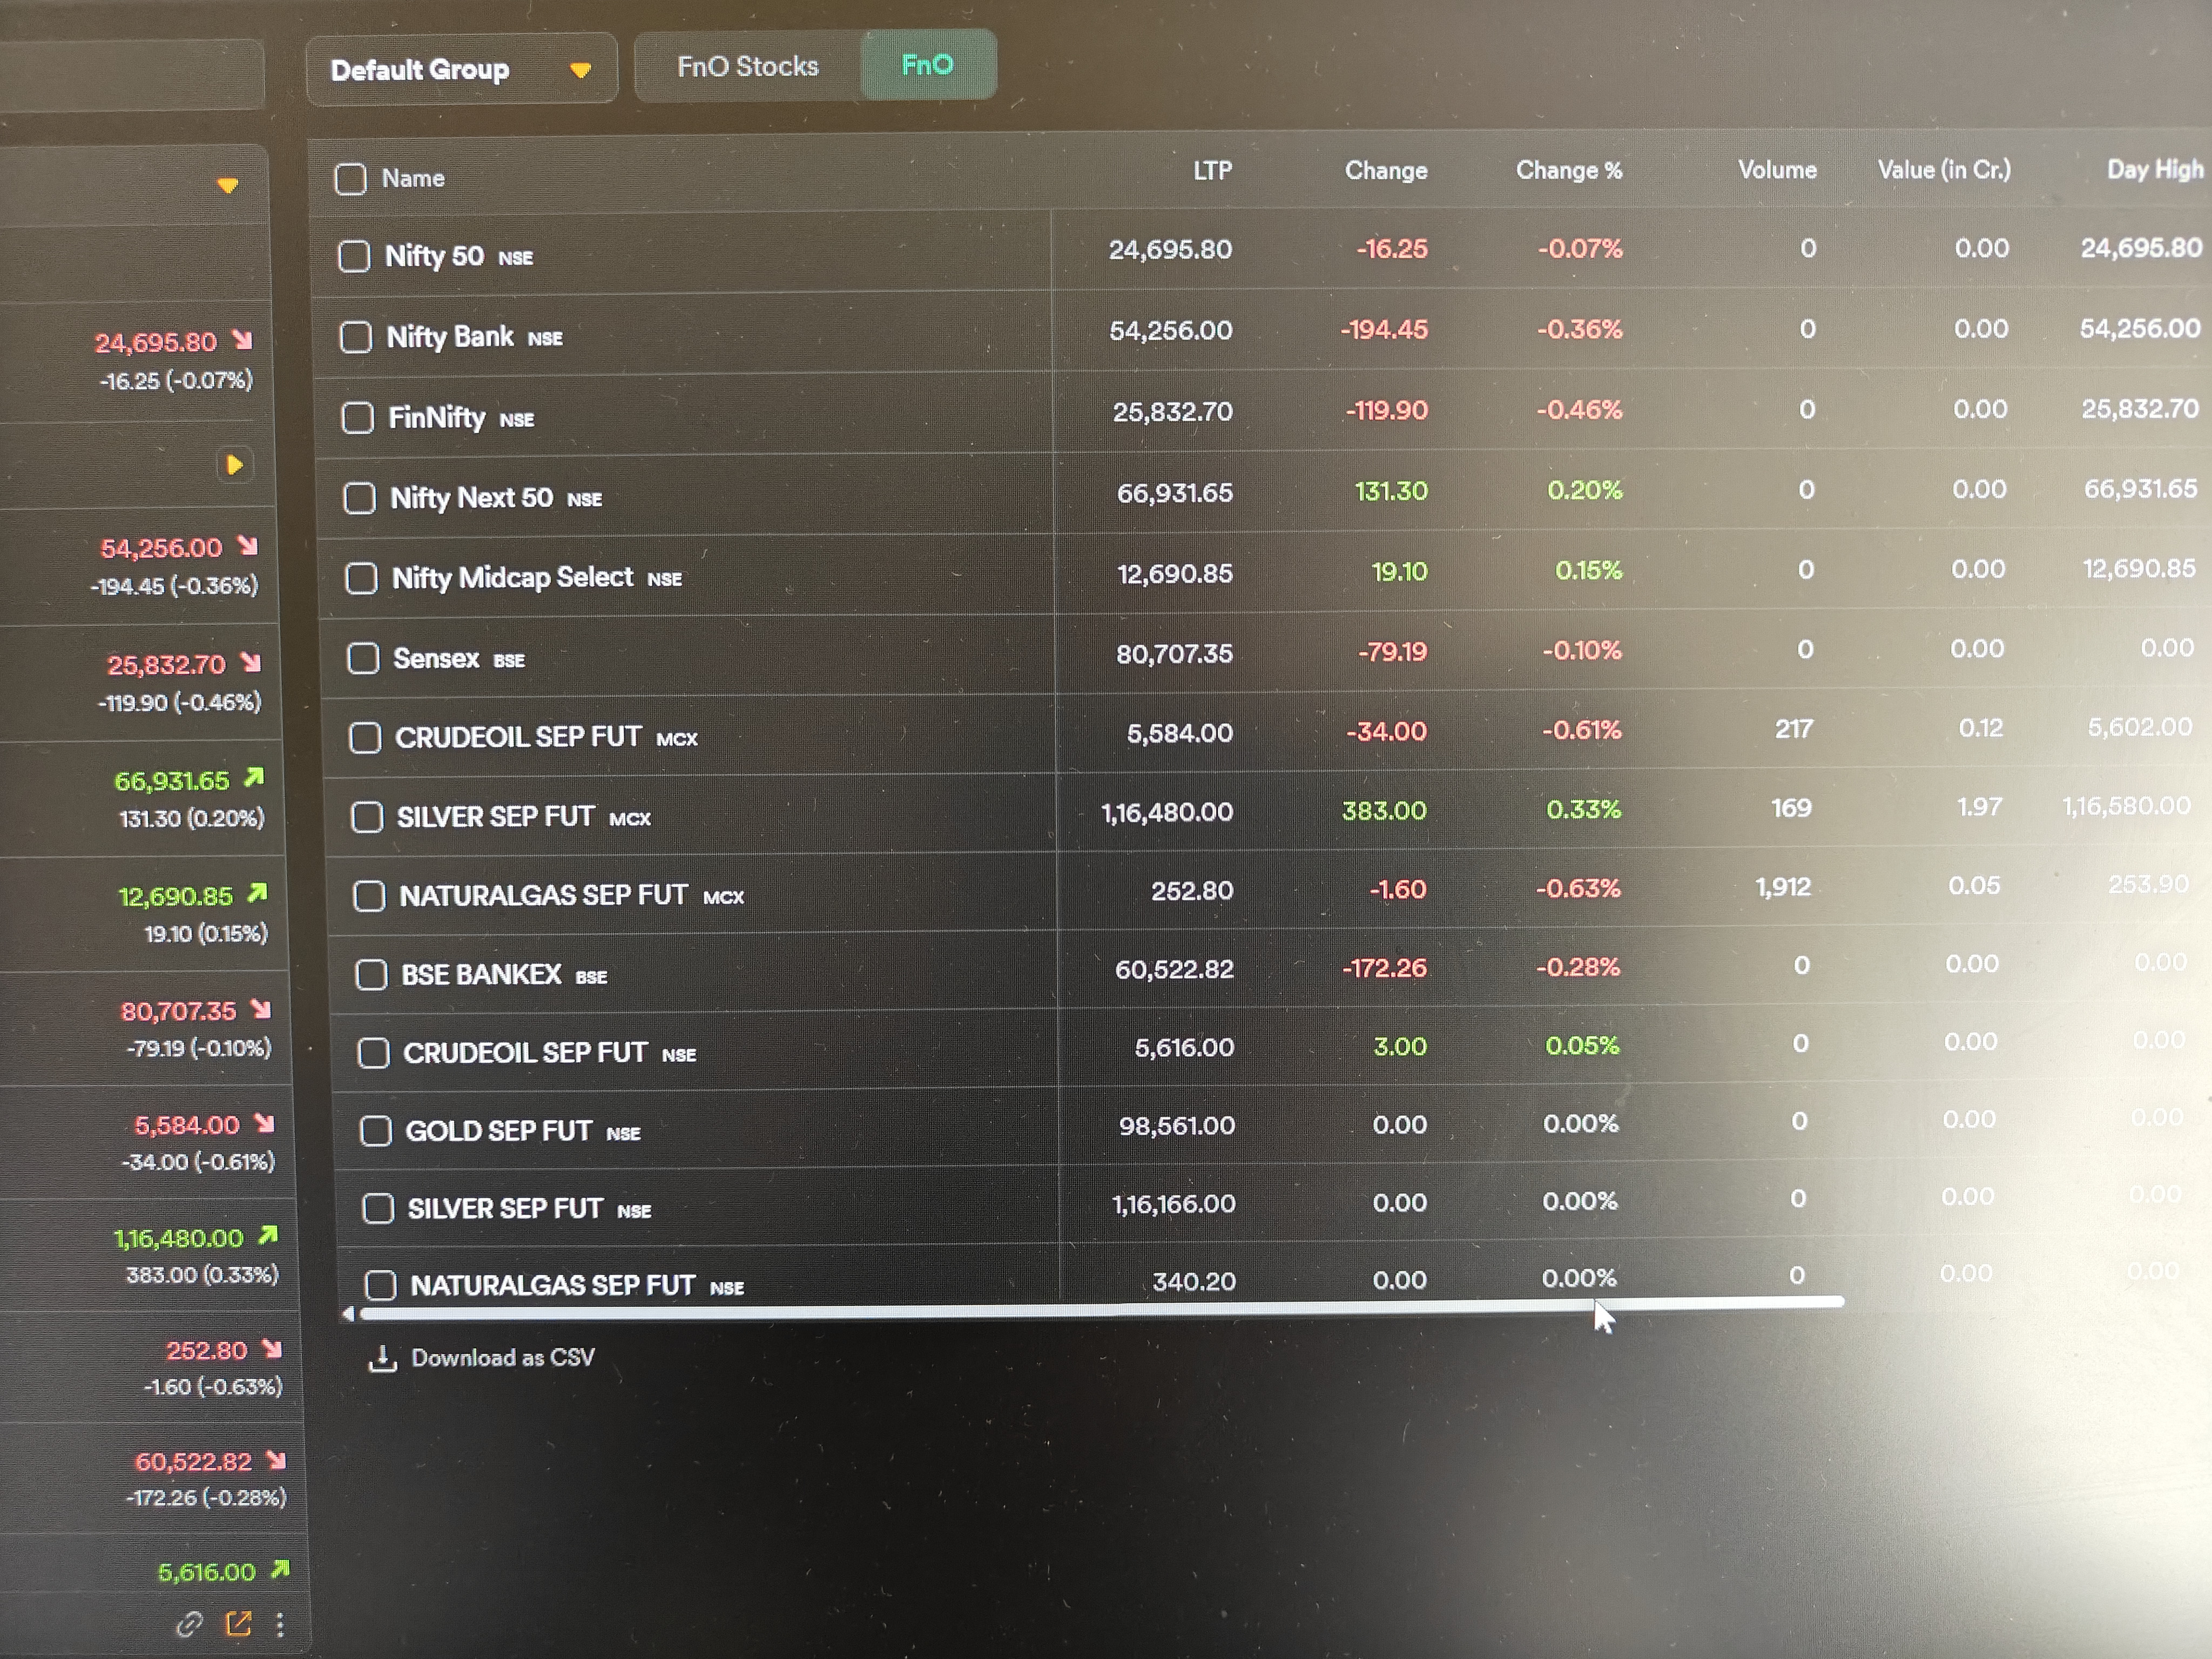The image size is (2212, 1659).
Task: Check the Nifty 50 row checkbox
Action: point(354,256)
